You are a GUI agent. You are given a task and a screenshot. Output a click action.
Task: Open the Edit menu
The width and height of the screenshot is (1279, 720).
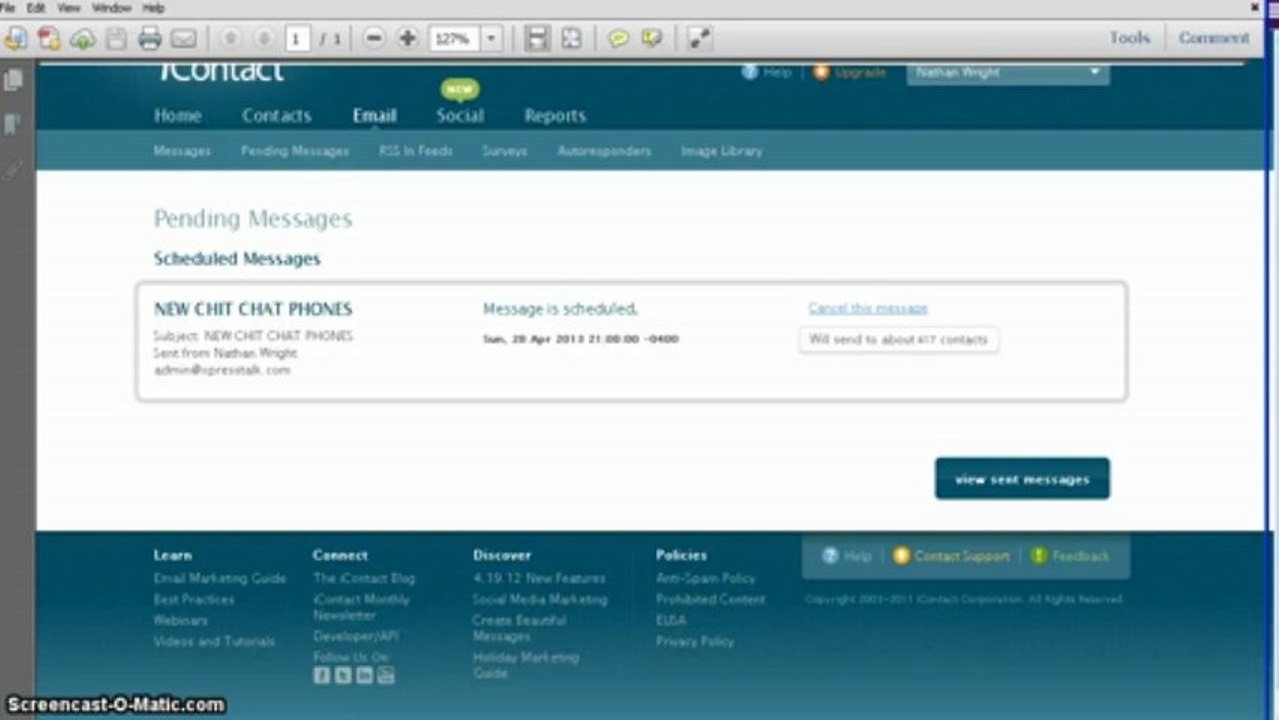pos(36,7)
